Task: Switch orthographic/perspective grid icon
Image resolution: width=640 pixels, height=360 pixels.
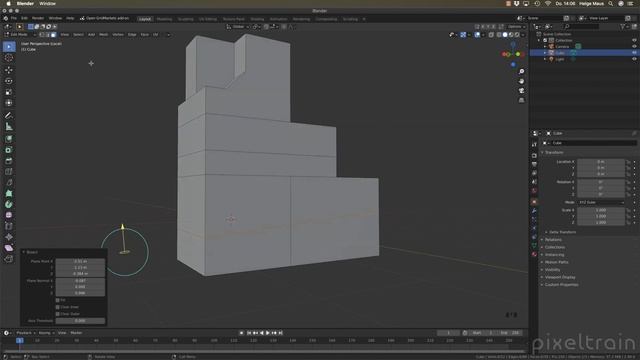Action: coord(521,100)
